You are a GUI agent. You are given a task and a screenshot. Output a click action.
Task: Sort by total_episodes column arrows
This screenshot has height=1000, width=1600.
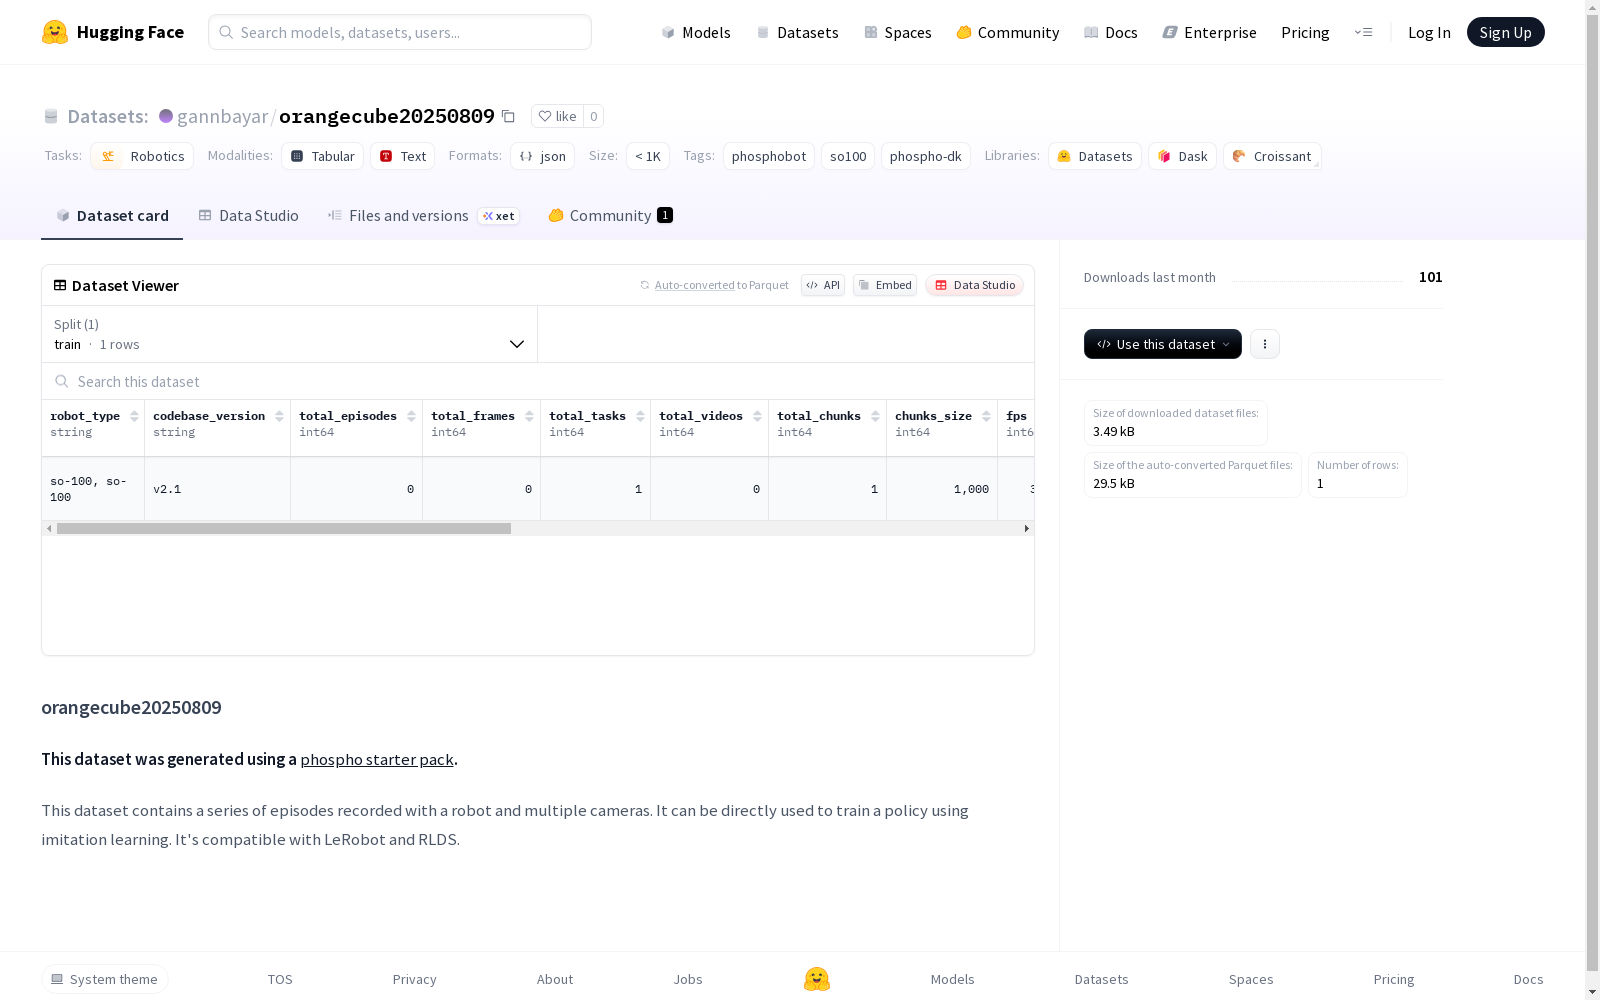tap(411, 416)
